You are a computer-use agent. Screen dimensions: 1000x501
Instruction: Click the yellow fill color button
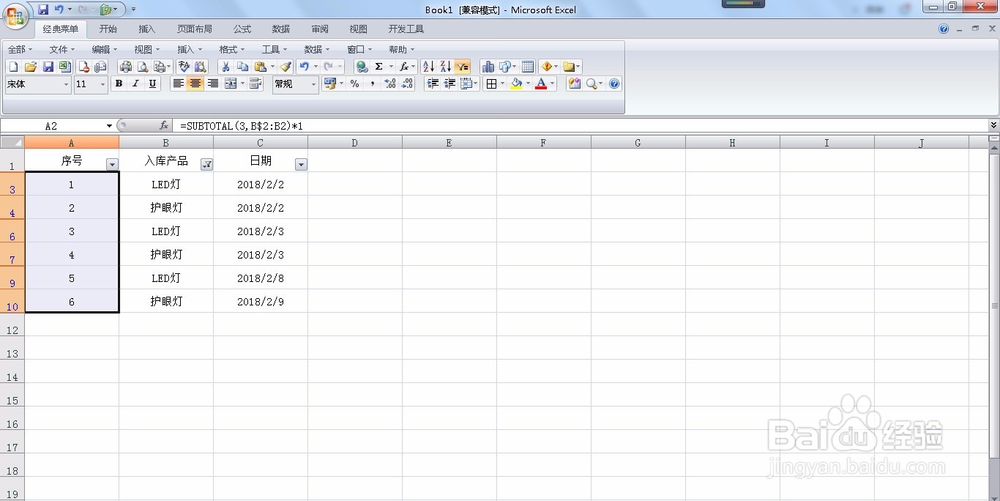tap(516, 84)
